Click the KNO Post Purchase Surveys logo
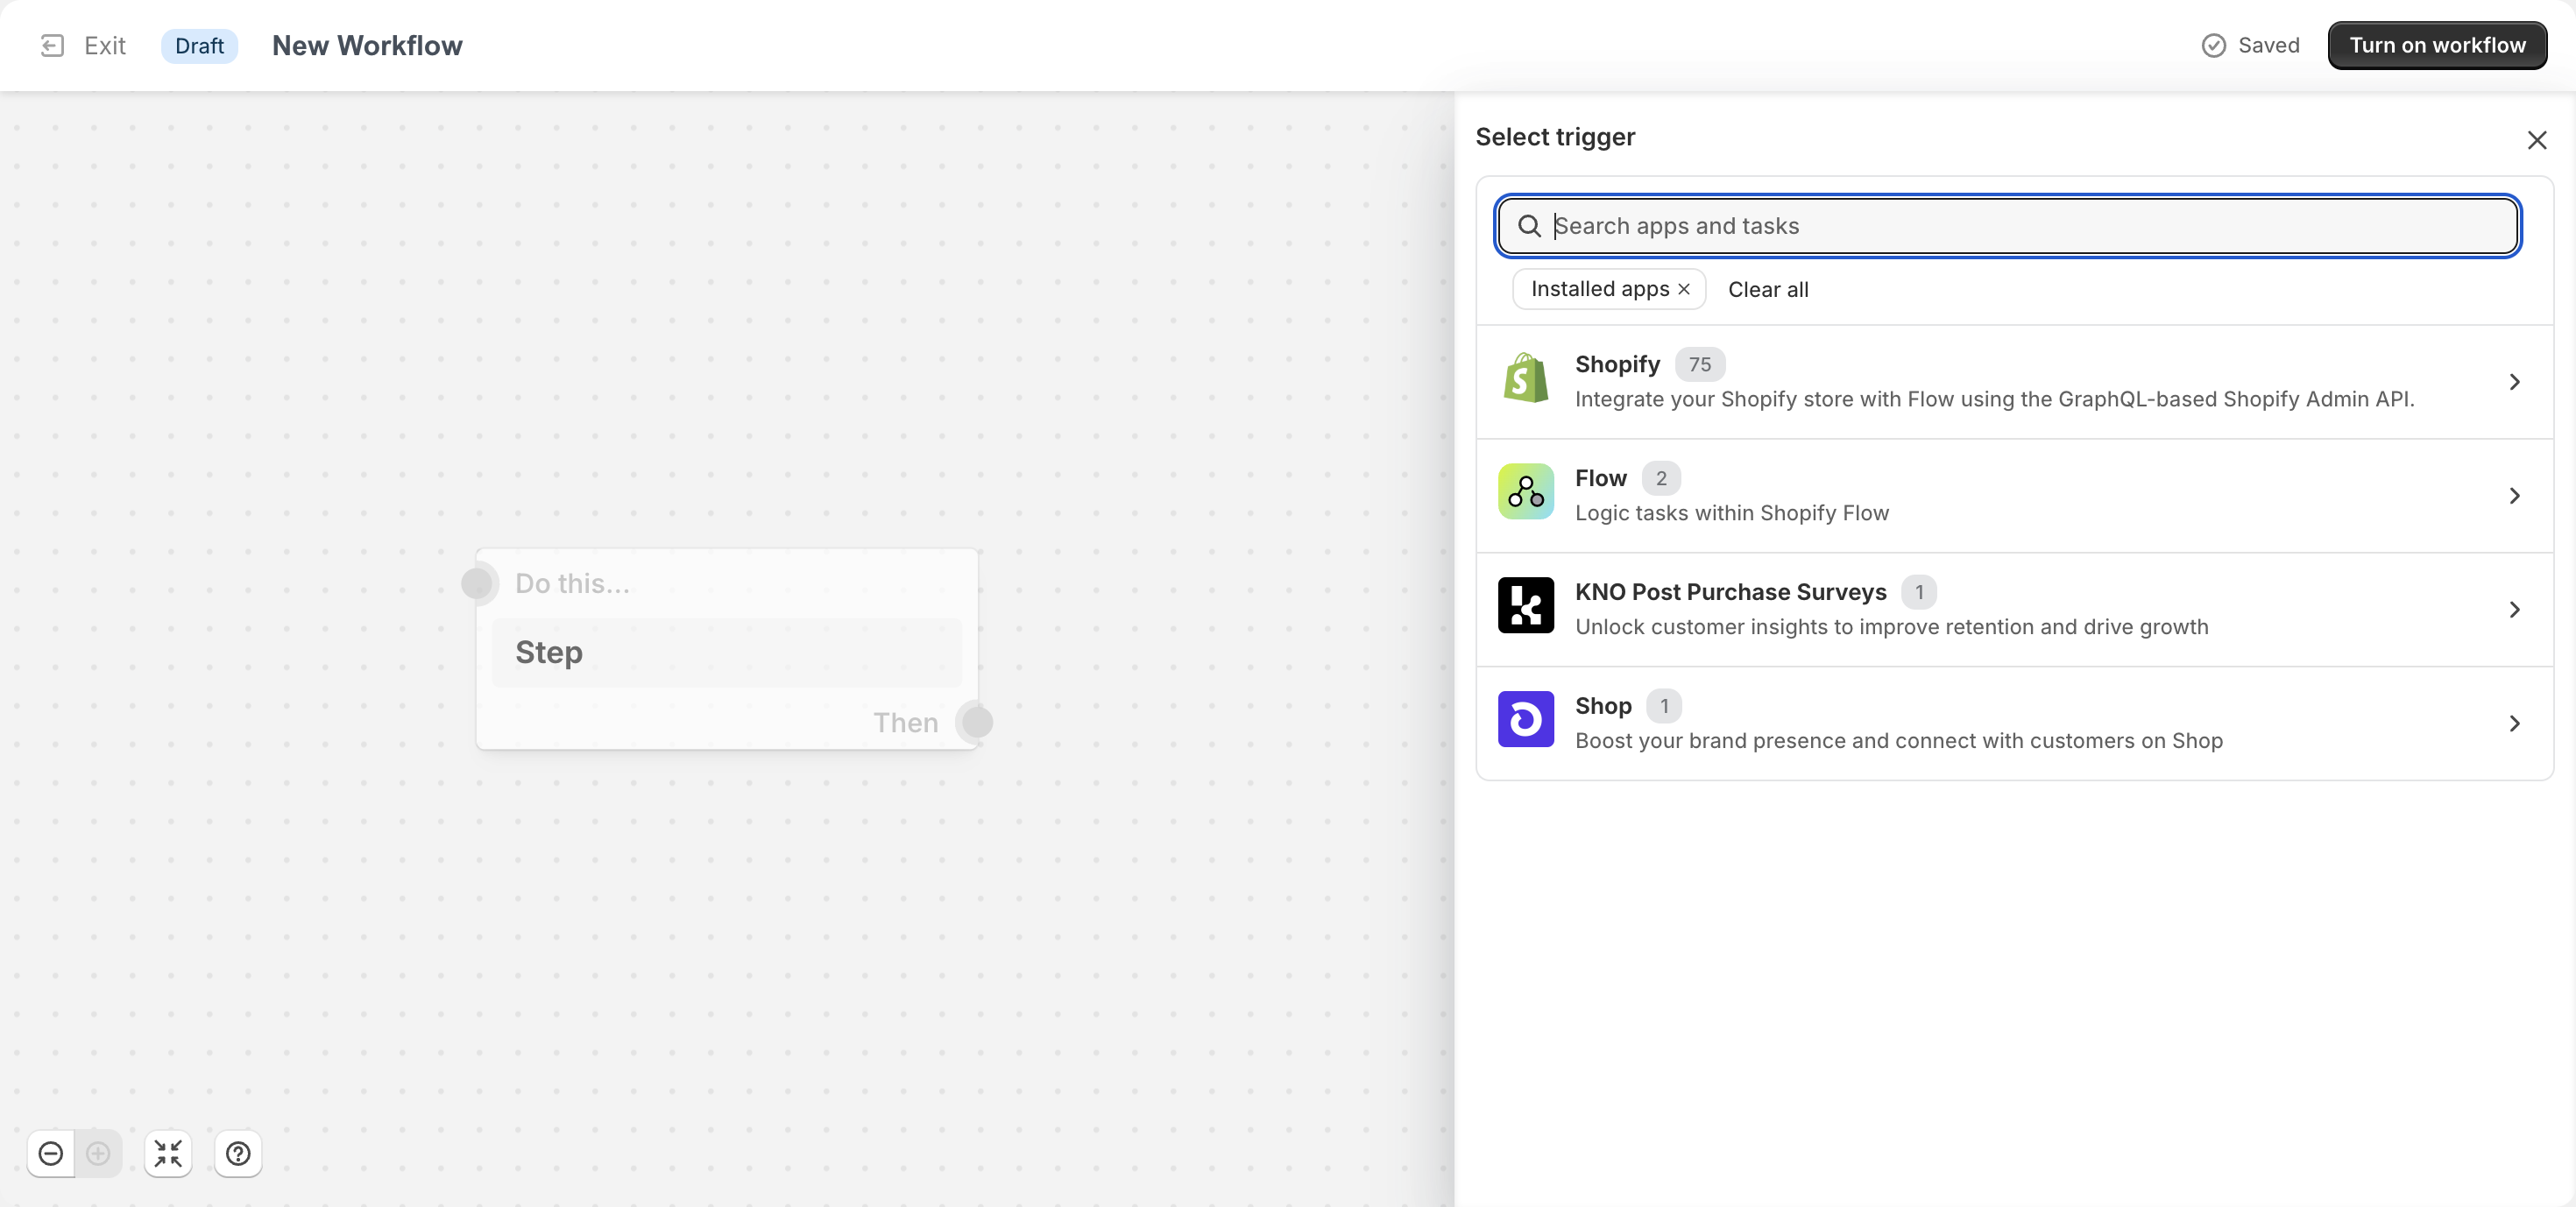Screen dimensions: 2576x1207 click(x=1526, y=605)
